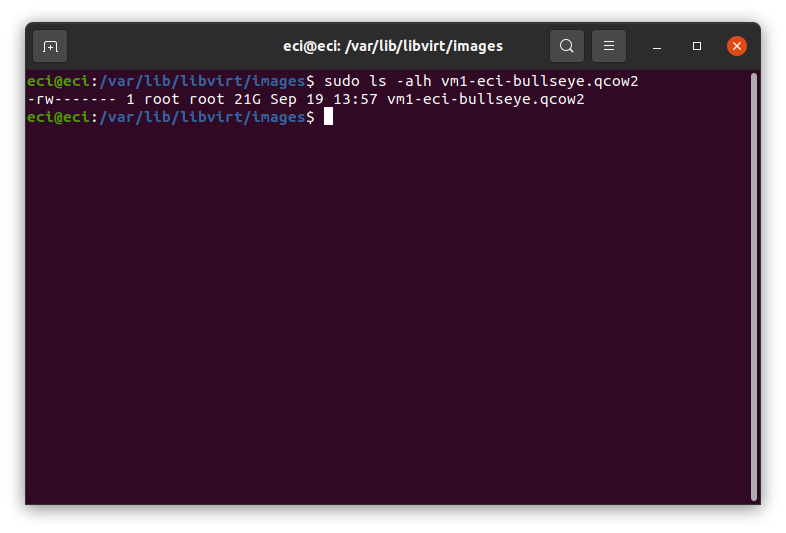Maximize the terminal window
This screenshot has height=533, width=786.
tap(697, 46)
